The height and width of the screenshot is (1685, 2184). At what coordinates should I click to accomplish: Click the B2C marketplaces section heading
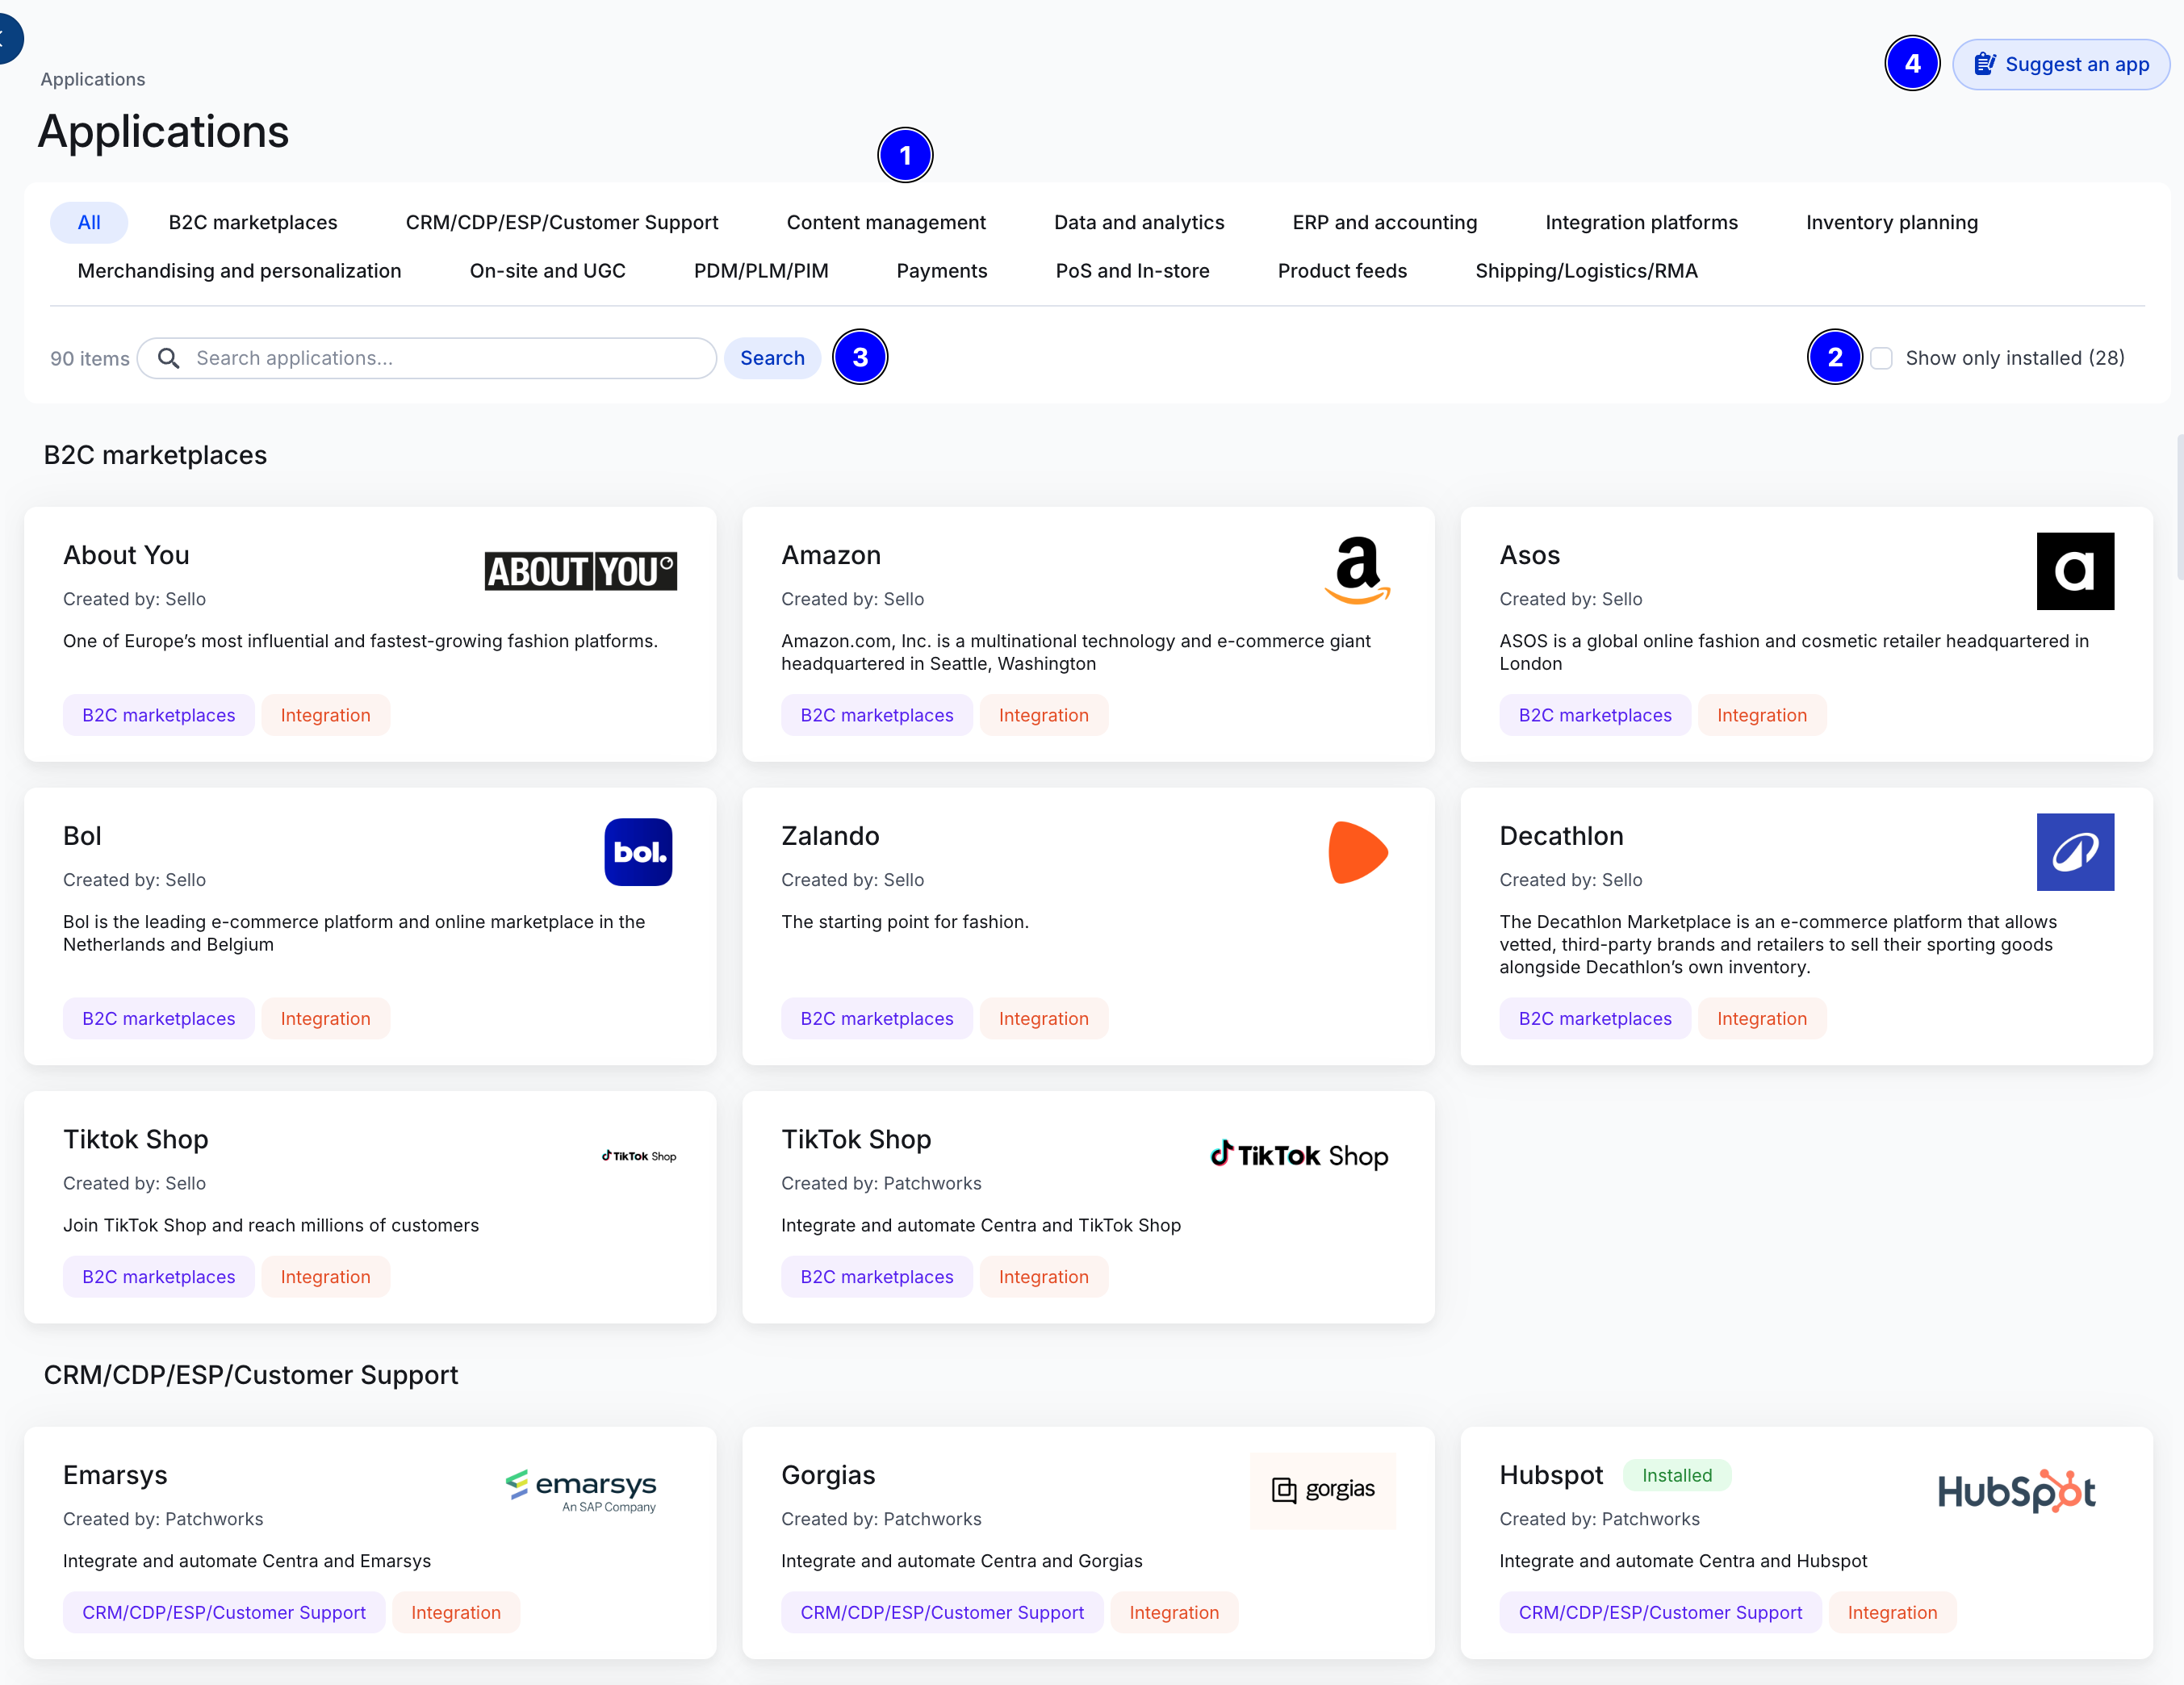click(155, 455)
